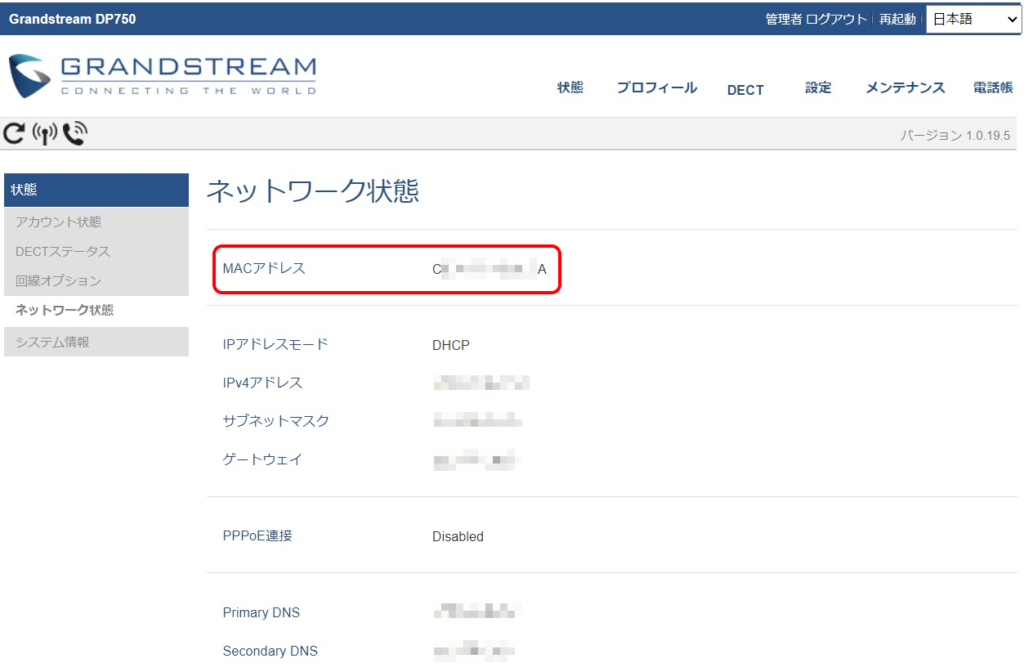1024x672 pixels.
Task: Click the Grandstream logo
Action: tap(163, 76)
